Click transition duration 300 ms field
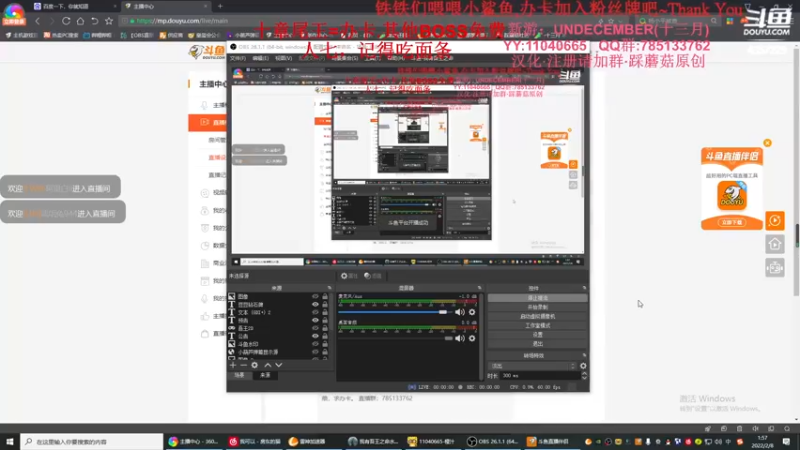 (x=540, y=376)
